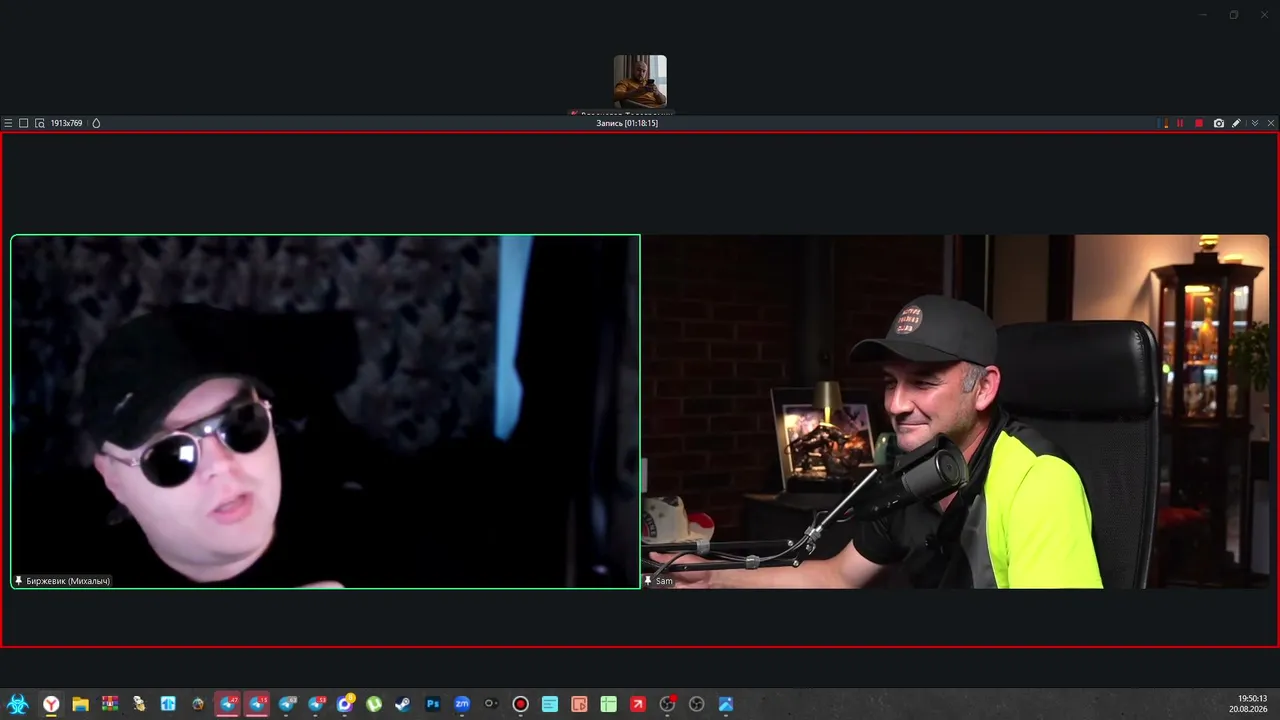This screenshot has width=1280, height=720.
Task: Open File Explorer from the taskbar
Action: point(80,704)
